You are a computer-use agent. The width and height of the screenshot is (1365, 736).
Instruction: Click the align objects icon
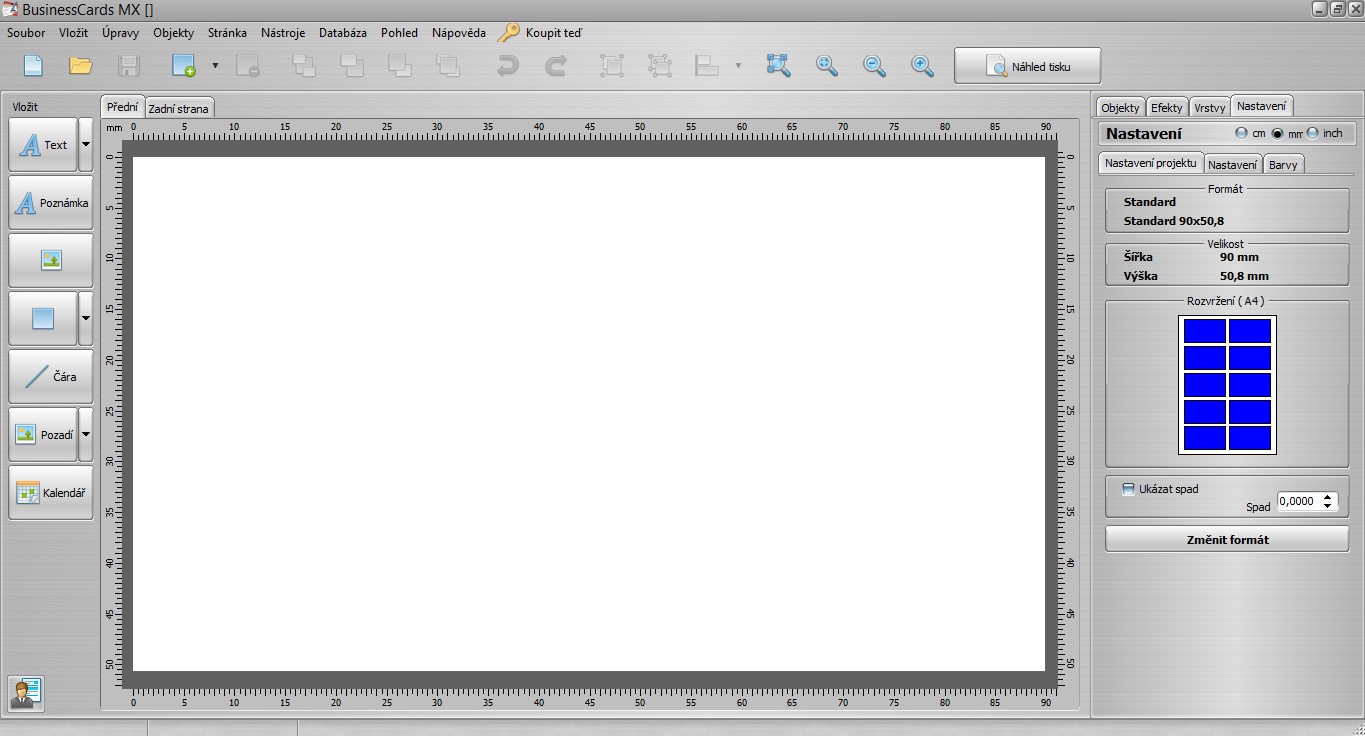coord(707,66)
